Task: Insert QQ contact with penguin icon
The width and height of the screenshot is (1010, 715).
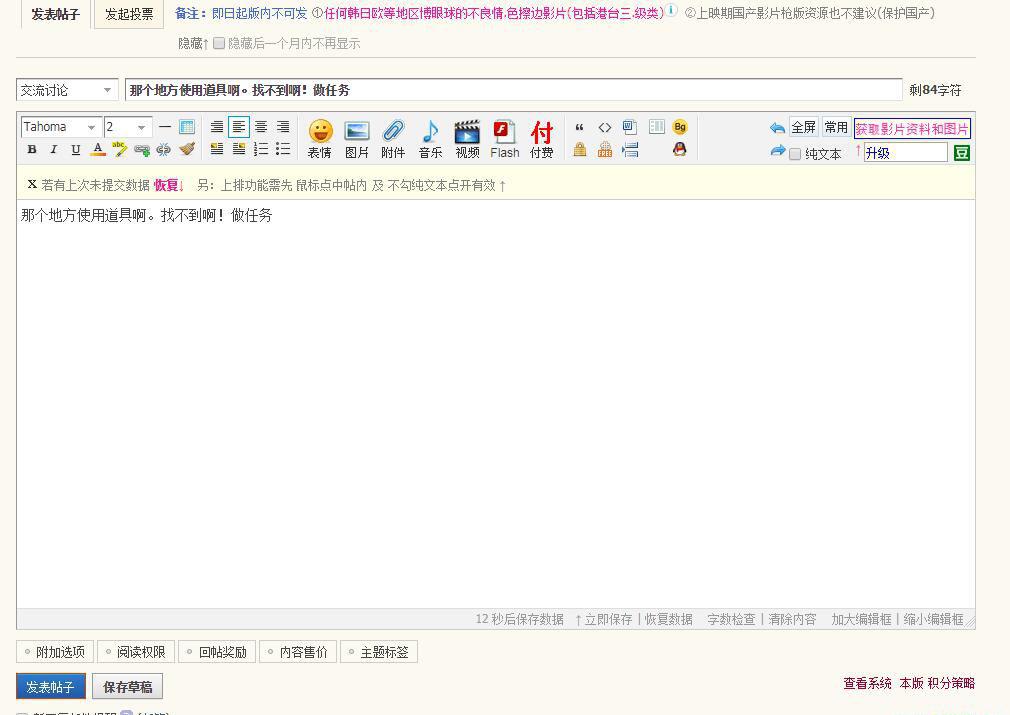Action: coord(680,149)
